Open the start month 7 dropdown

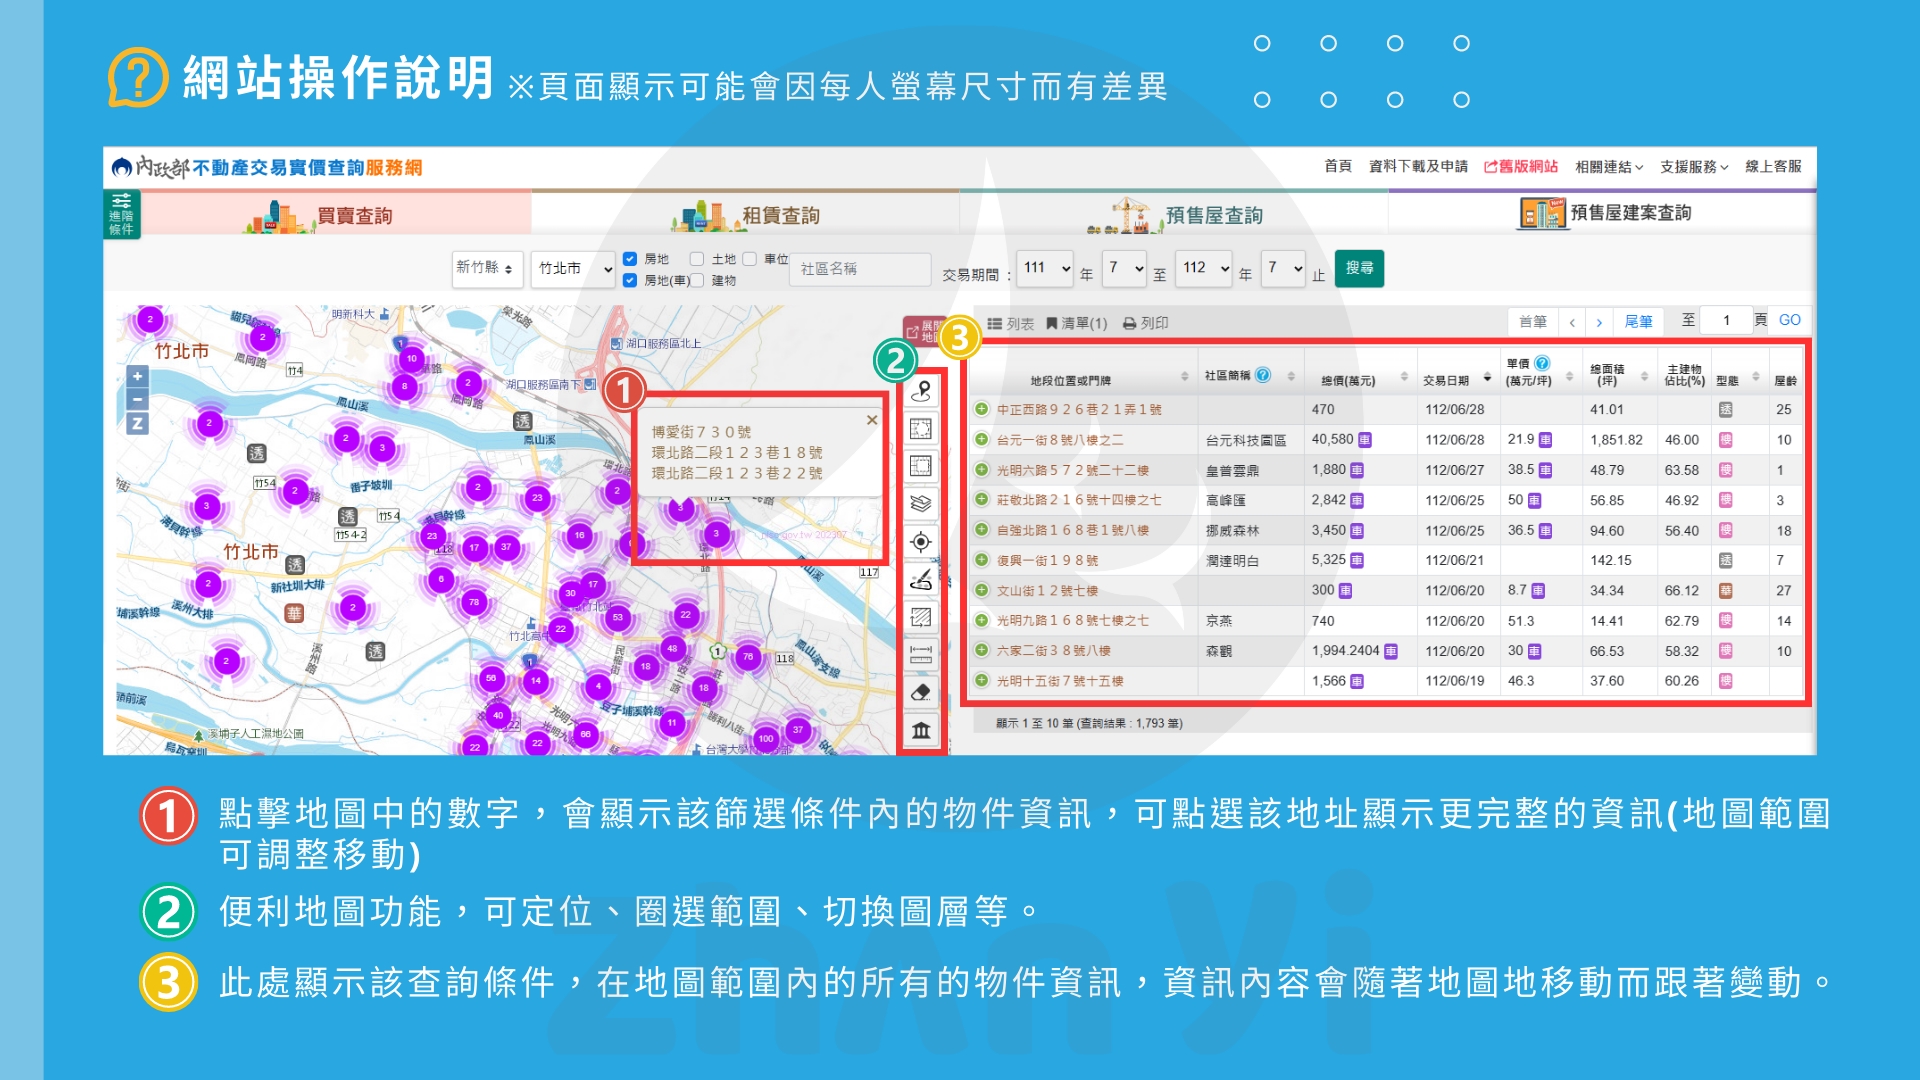click(1125, 268)
